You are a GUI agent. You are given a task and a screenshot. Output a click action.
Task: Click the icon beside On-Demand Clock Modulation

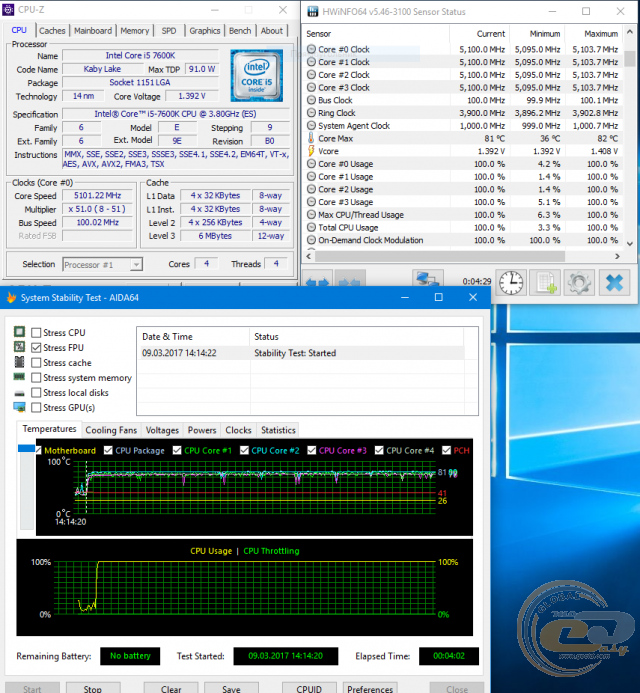pos(311,240)
